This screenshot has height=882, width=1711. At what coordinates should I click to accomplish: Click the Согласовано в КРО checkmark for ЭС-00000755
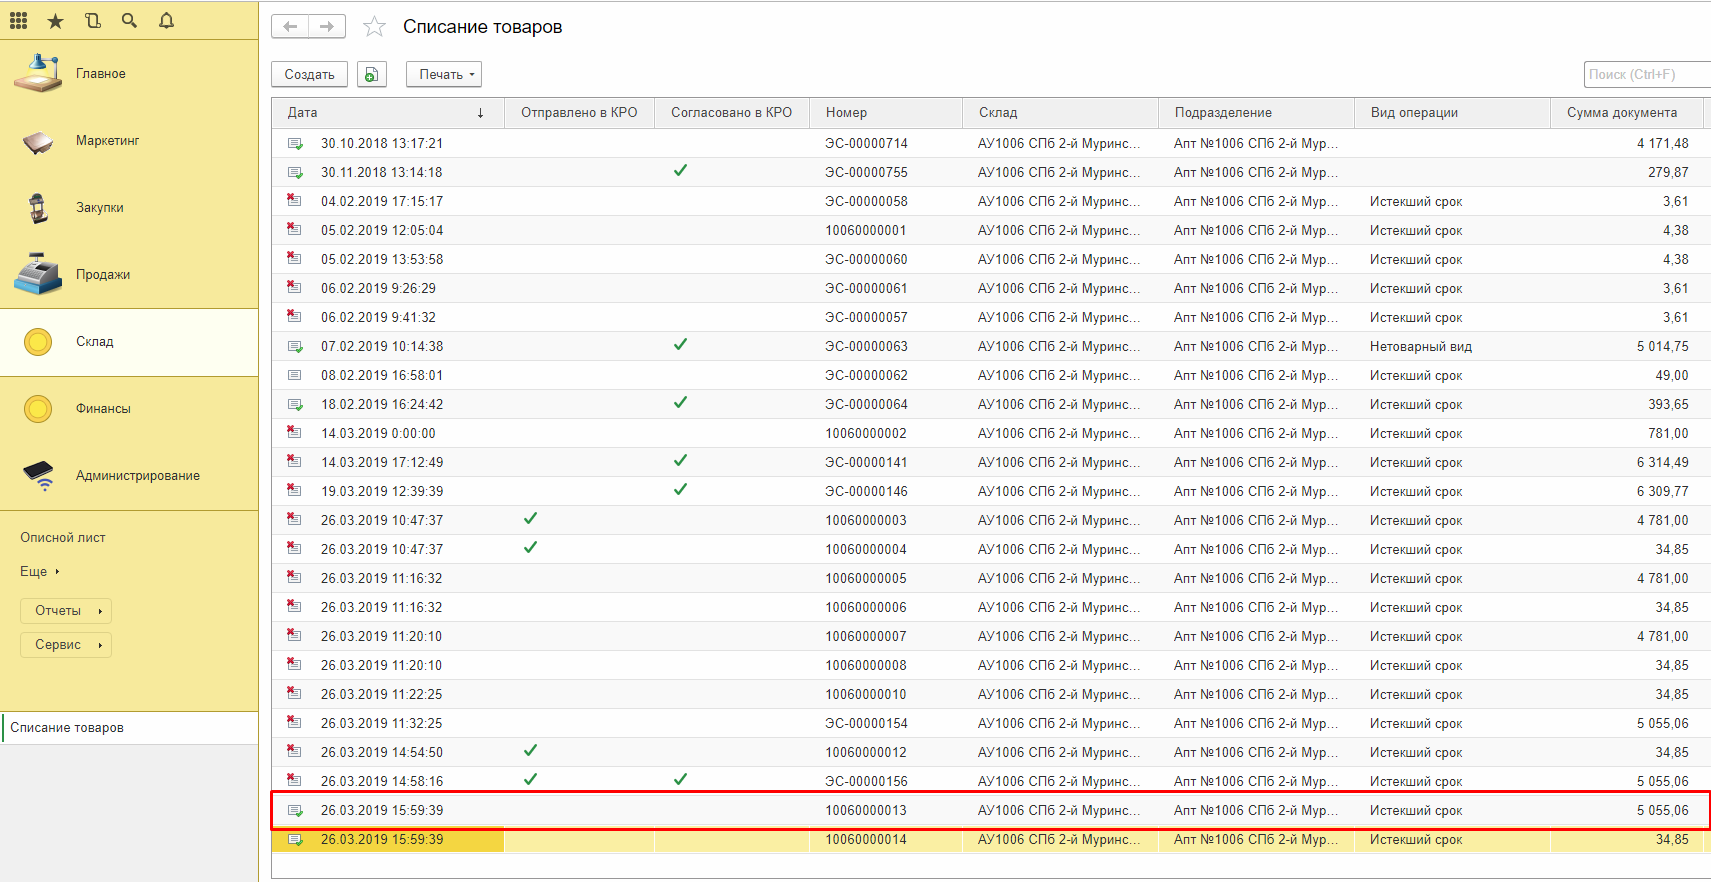coord(680,171)
